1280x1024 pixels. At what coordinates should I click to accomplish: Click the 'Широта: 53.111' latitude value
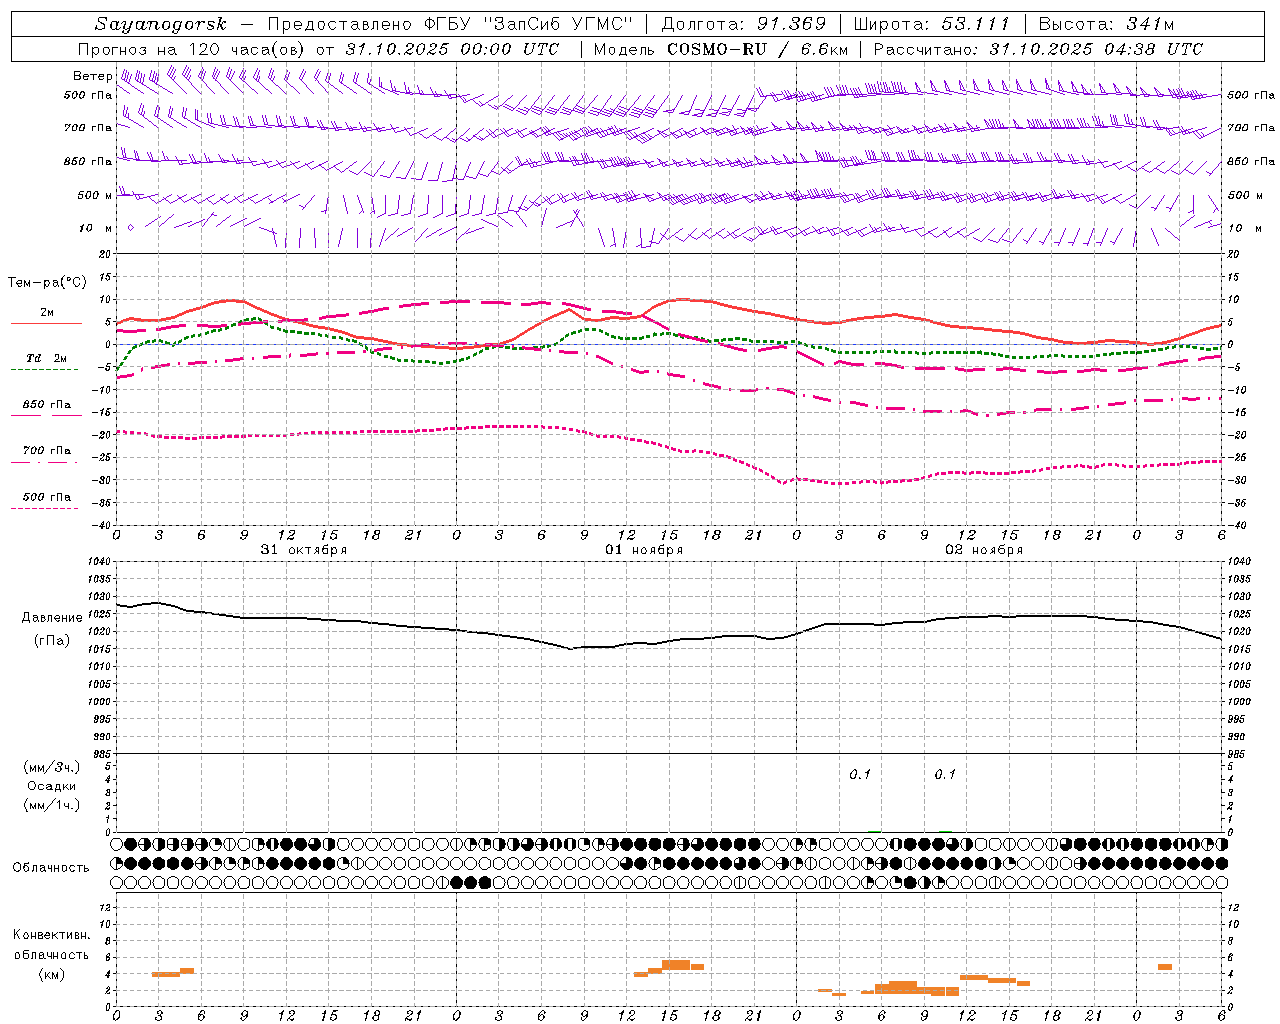[932, 24]
